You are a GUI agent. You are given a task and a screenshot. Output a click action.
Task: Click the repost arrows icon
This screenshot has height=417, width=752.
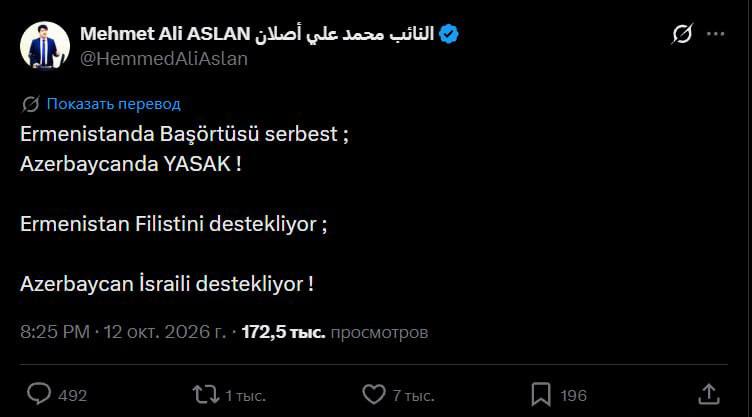tap(206, 394)
